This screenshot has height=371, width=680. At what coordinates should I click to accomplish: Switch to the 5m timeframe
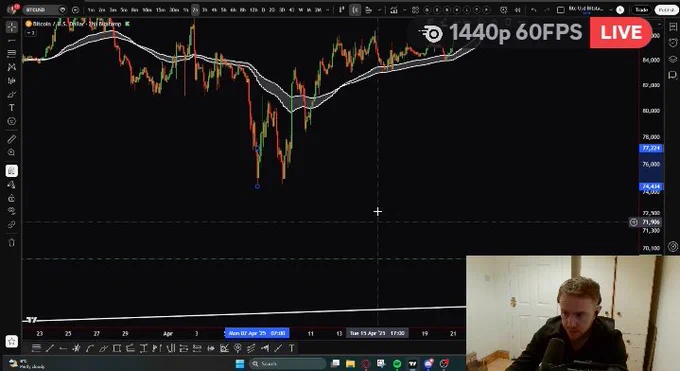[x=124, y=10]
